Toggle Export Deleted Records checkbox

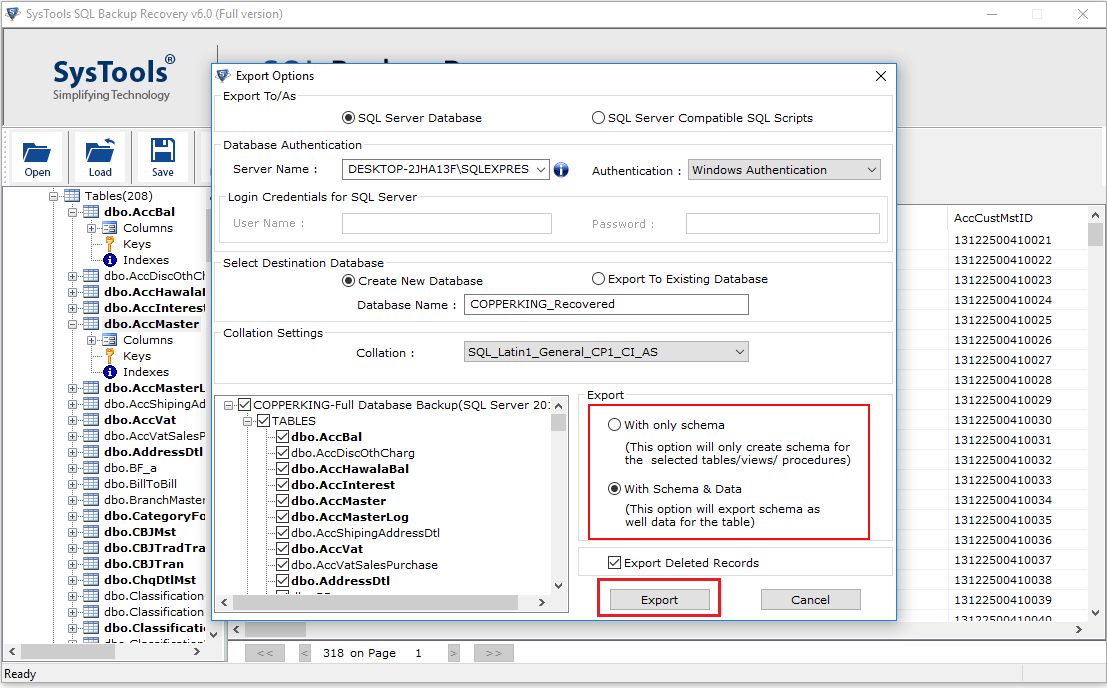pos(614,562)
